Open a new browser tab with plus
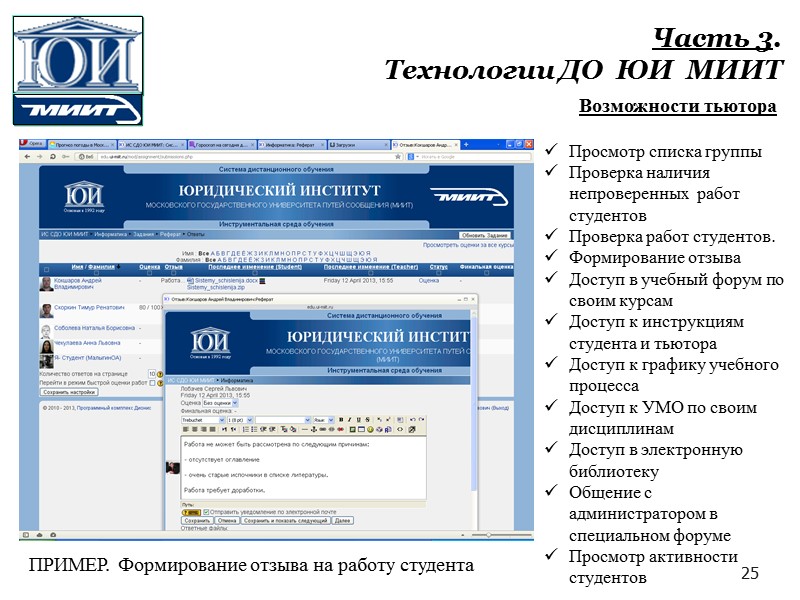This screenshot has width=800, height=600. pyautogui.click(x=466, y=145)
